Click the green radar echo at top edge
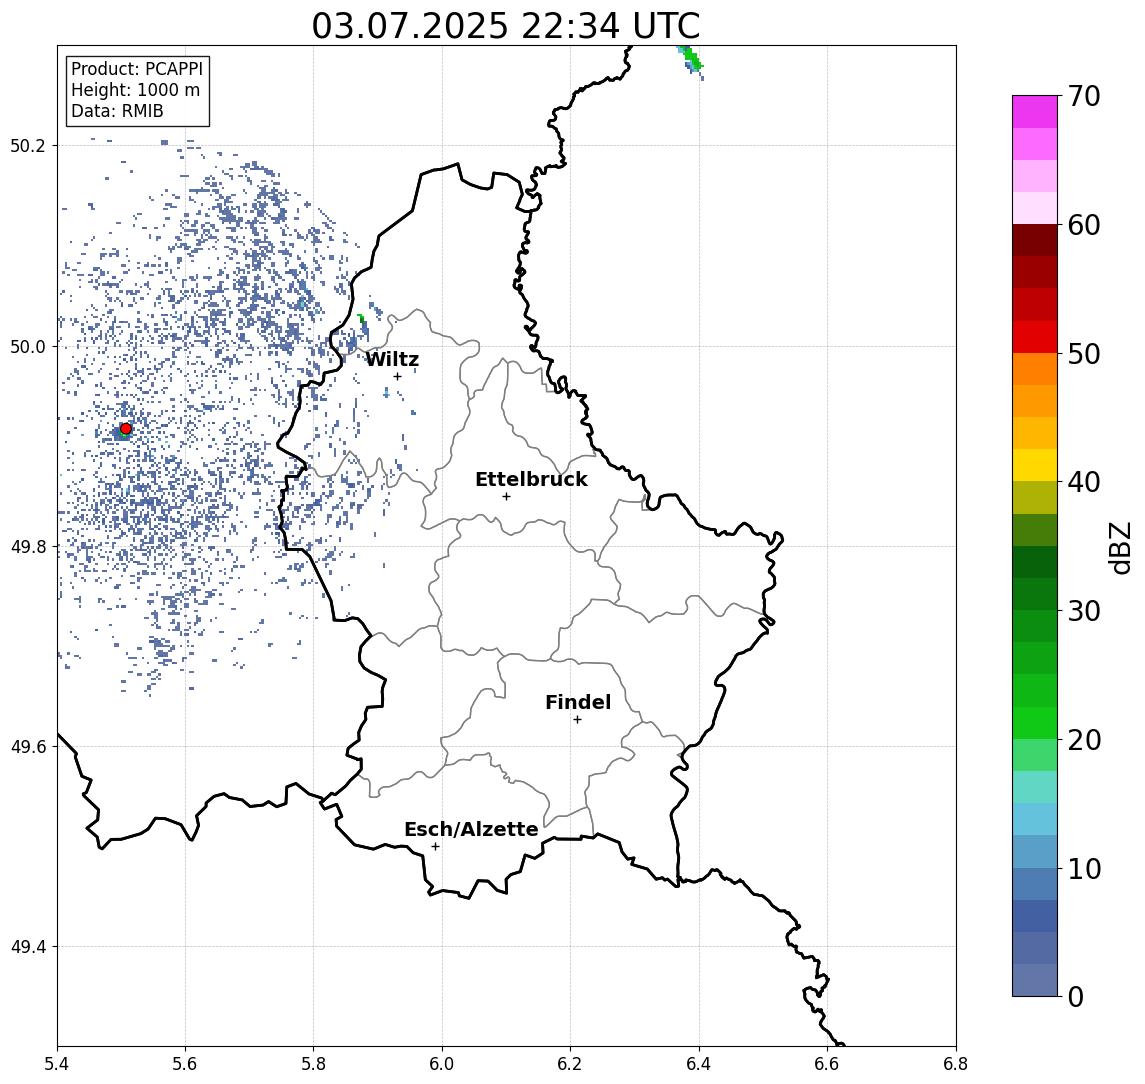 [x=692, y=60]
